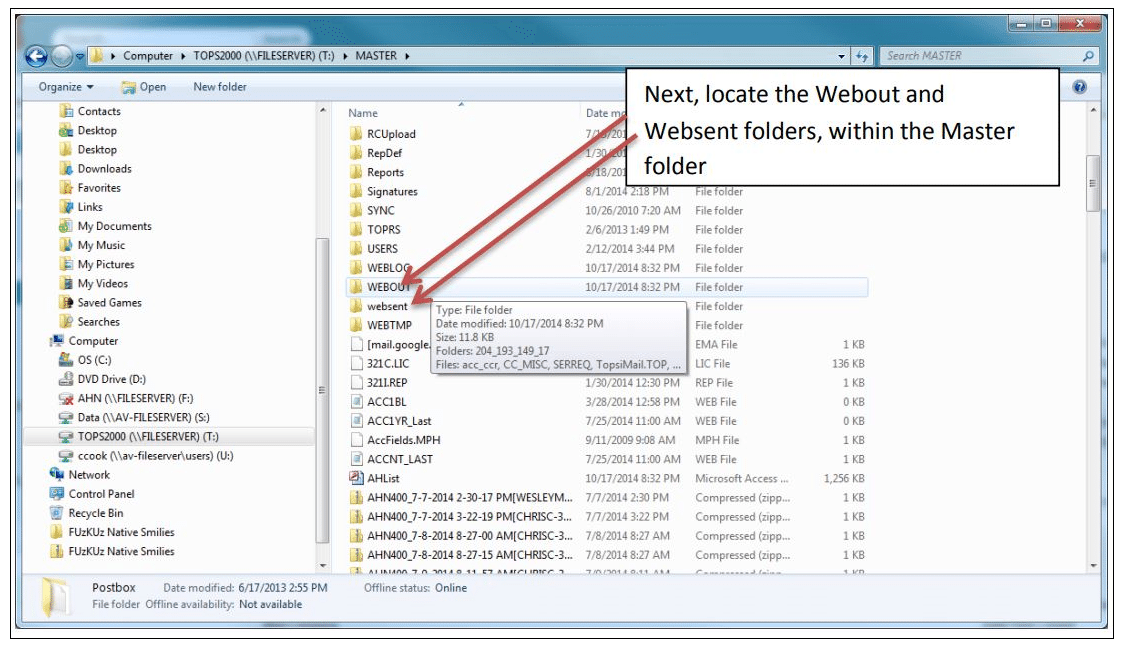Expand the breadcrumb arrow after Computer

coord(183,56)
